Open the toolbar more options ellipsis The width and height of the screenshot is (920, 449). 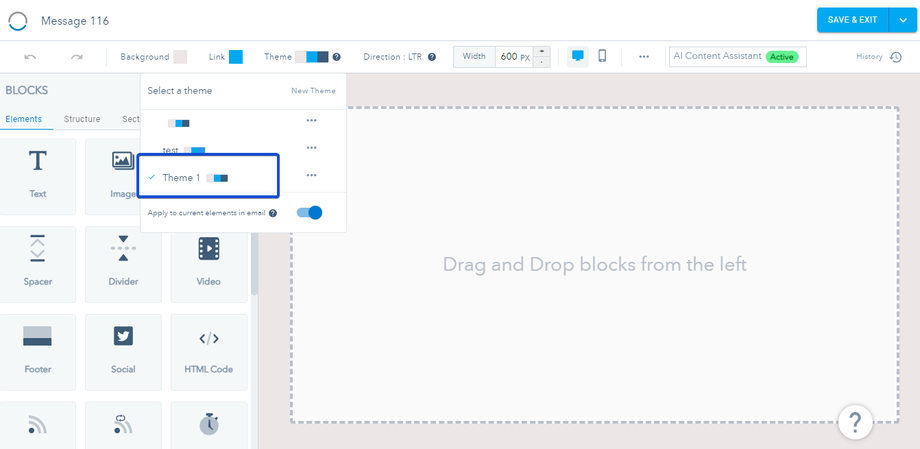(x=644, y=57)
